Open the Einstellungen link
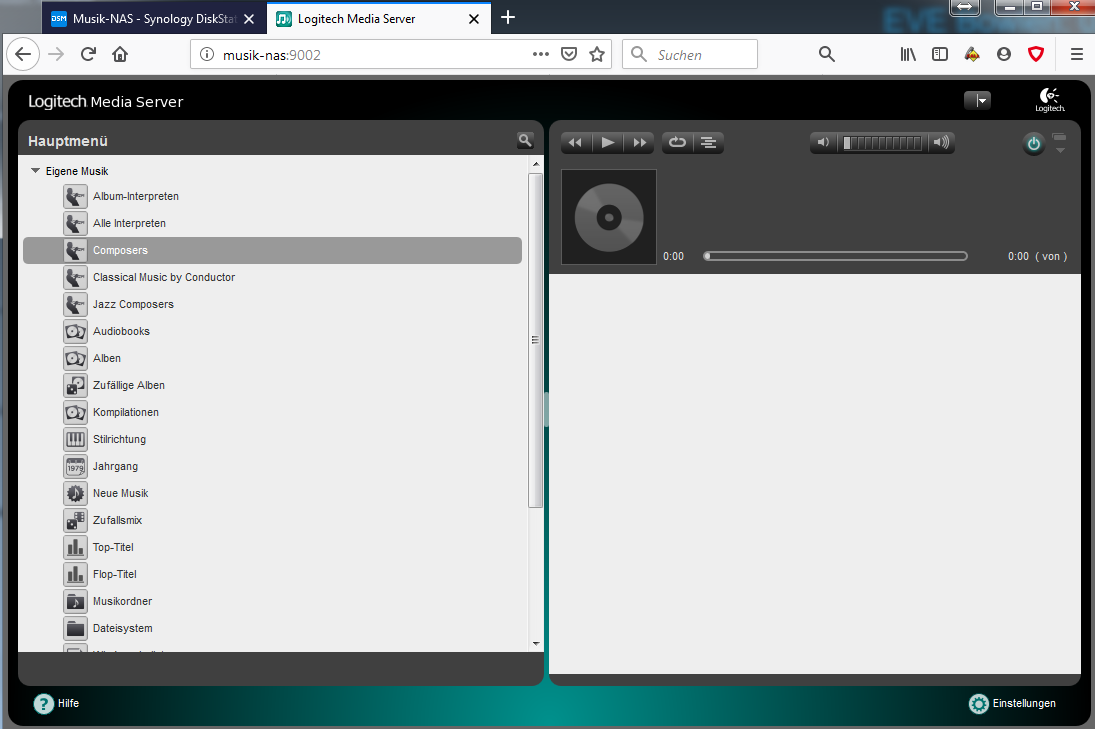1095x729 pixels. (1024, 703)
